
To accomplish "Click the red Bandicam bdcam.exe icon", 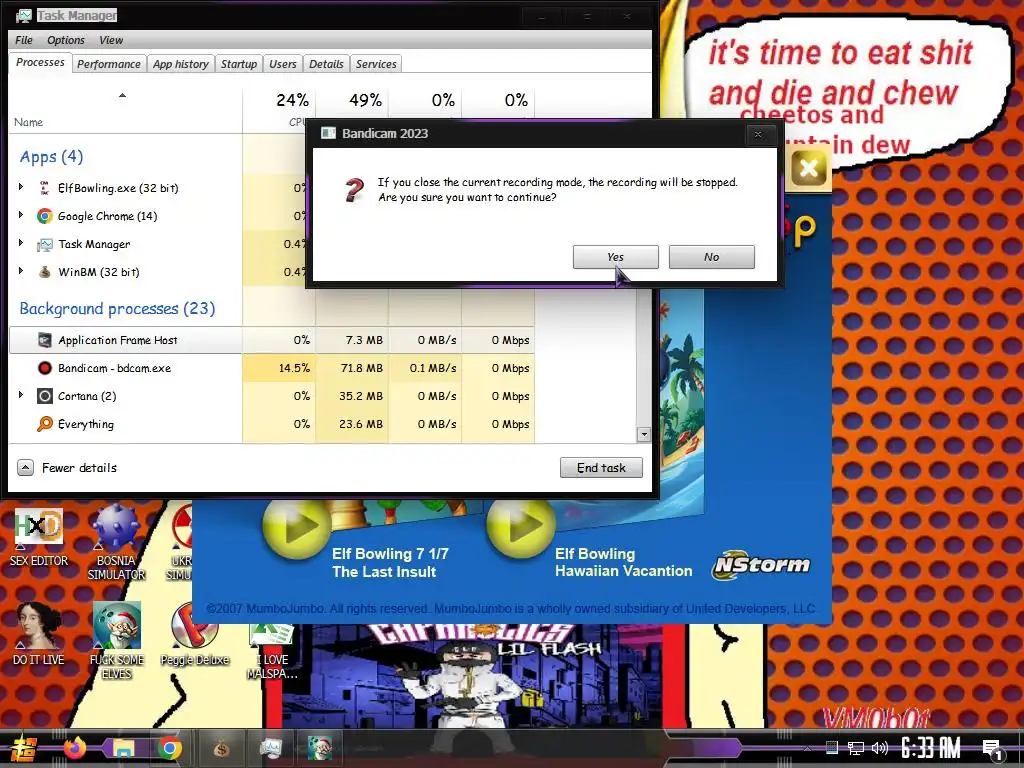I will click(x=44, y=368).
